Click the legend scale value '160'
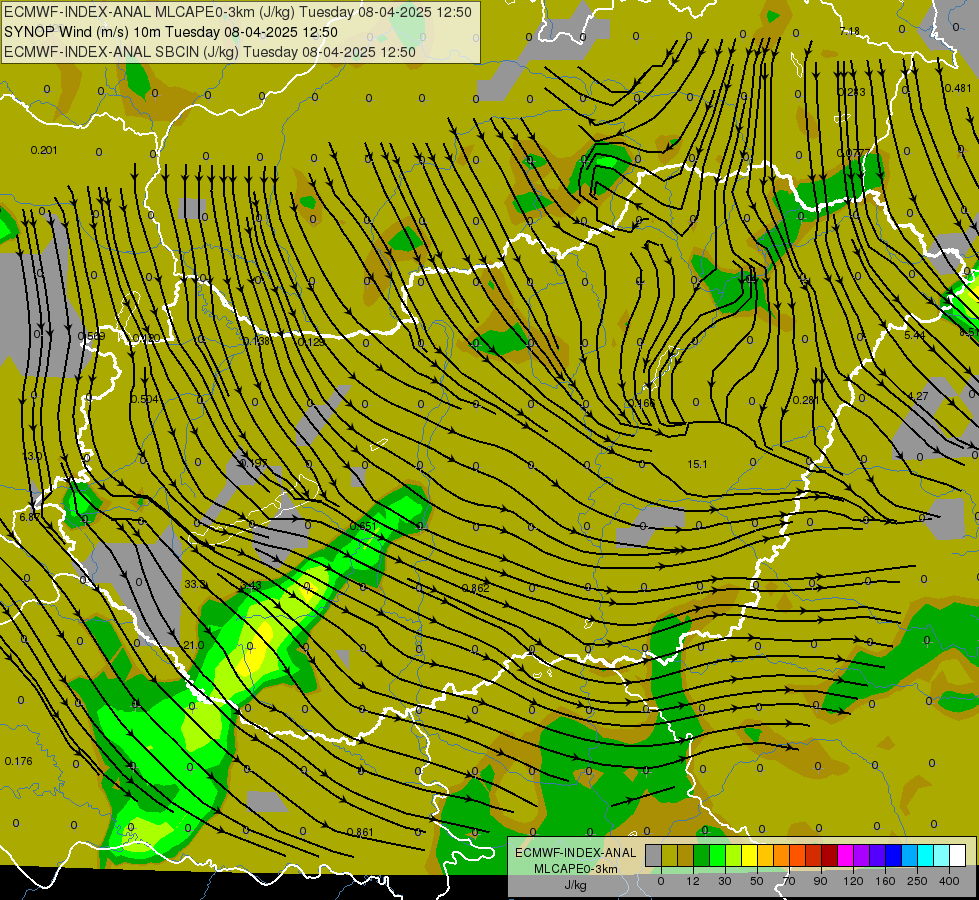Image resolution: width=979 pixels, height=900 pixels. [885, 881]
